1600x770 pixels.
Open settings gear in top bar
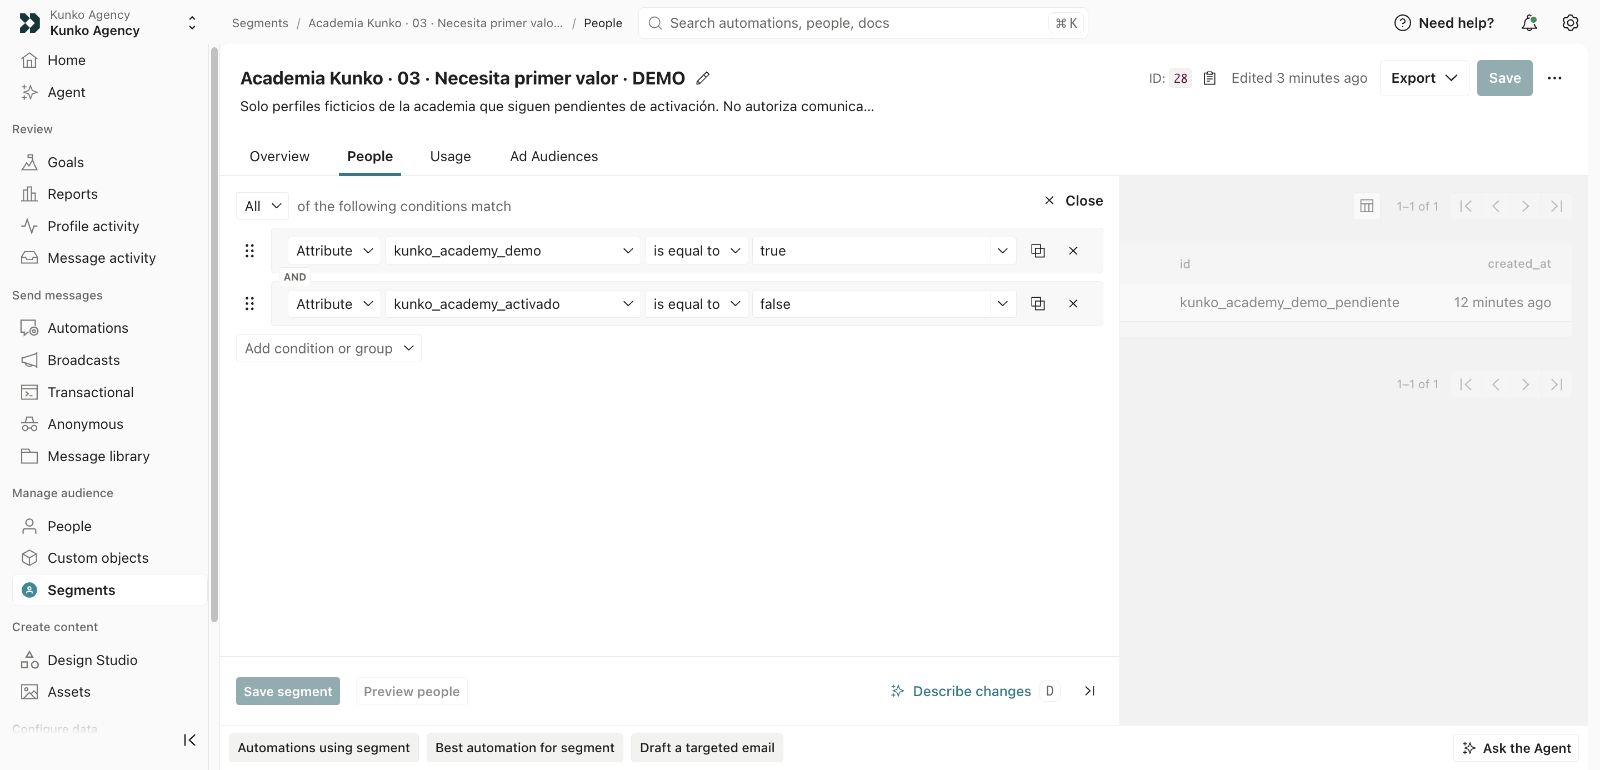coord(1571,23)
